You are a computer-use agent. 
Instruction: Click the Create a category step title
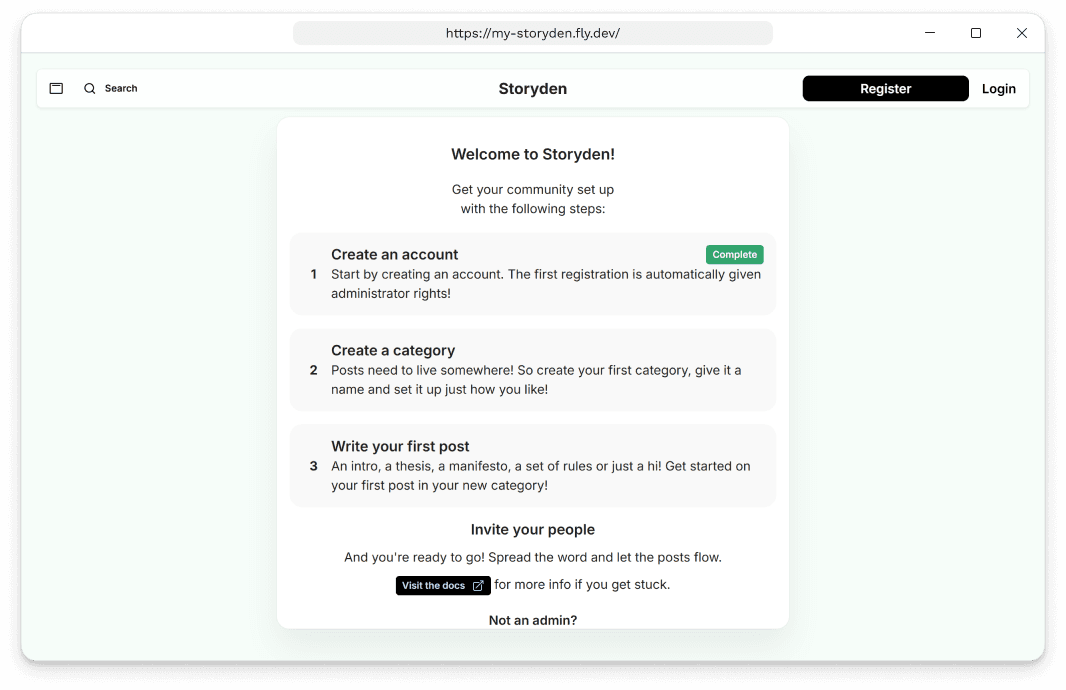point(393,349)
